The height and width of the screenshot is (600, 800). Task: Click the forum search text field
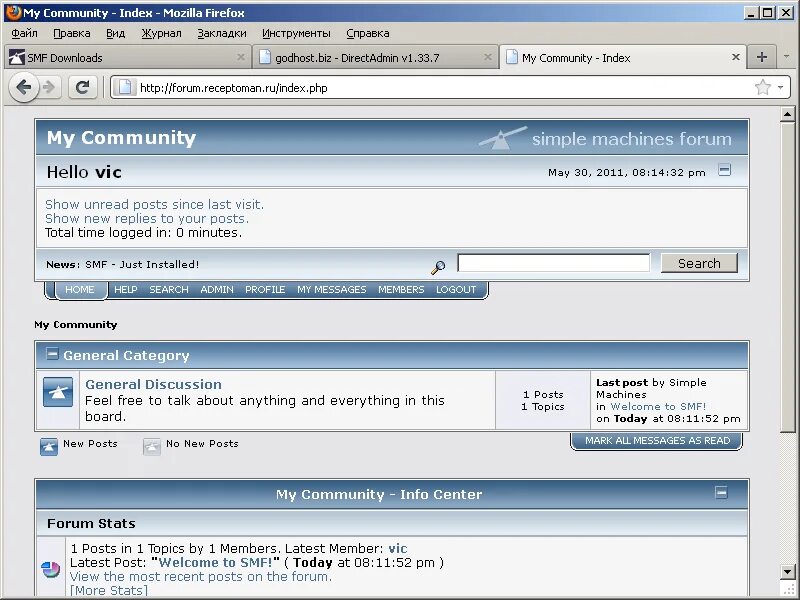(x=554, y=263)
